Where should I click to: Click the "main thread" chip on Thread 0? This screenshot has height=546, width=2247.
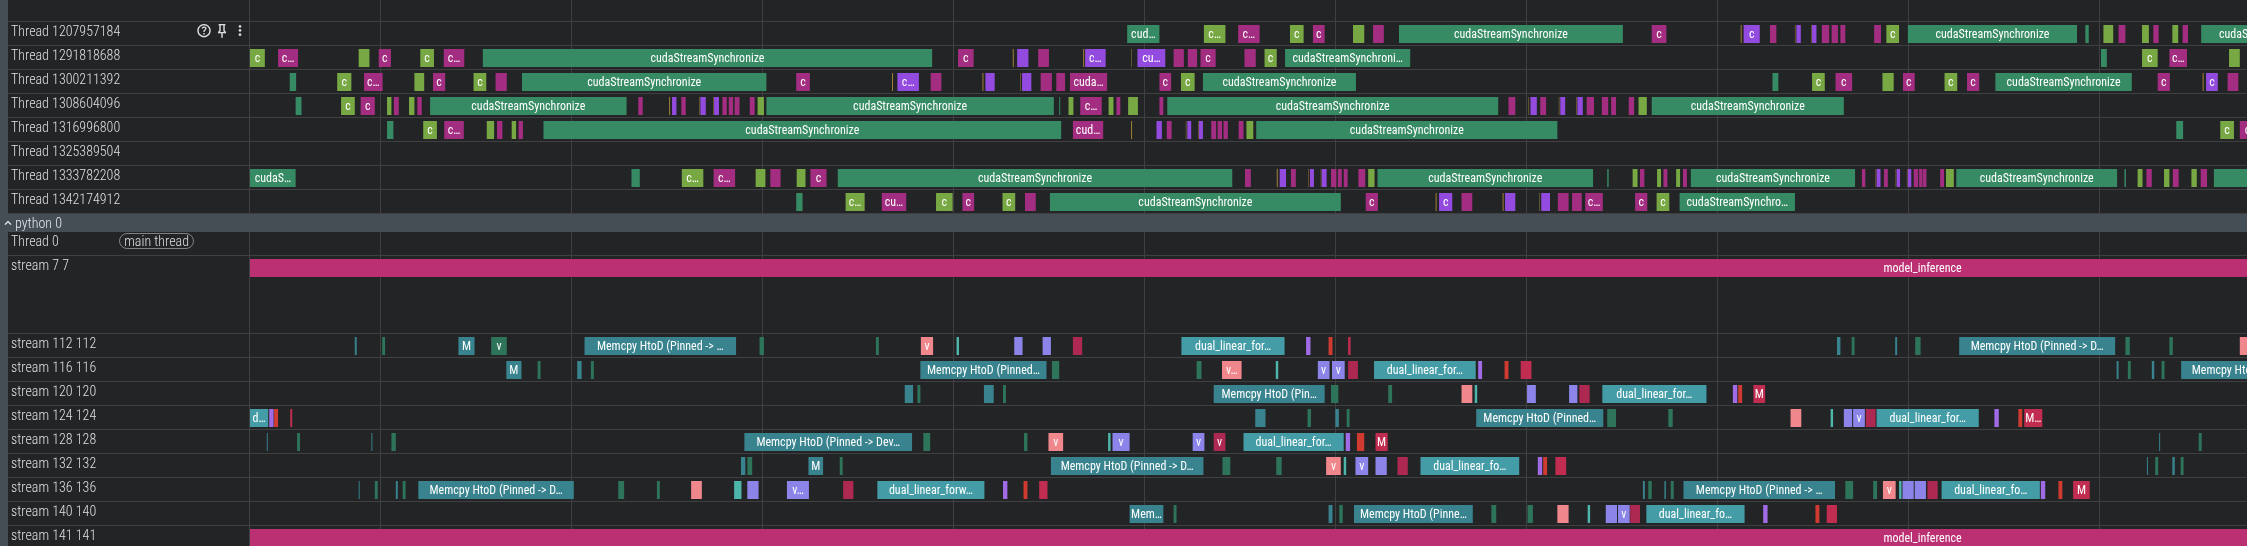[156, 241]
